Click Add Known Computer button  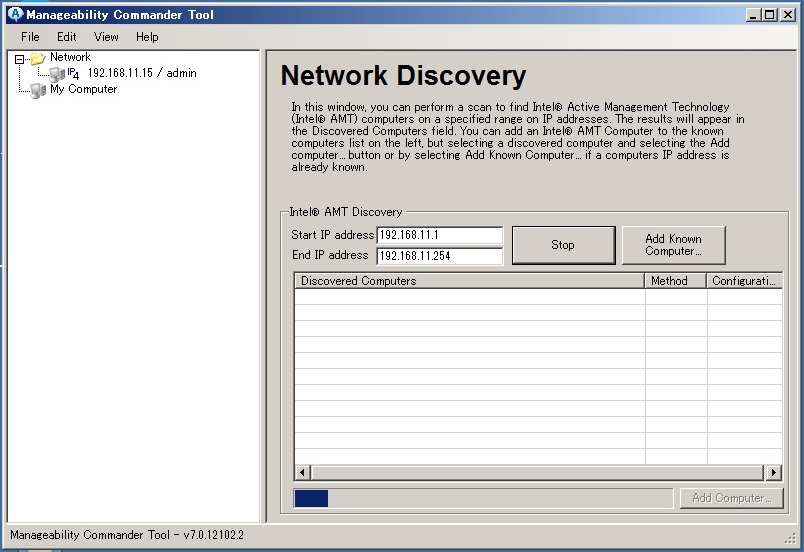click(673, 245)
